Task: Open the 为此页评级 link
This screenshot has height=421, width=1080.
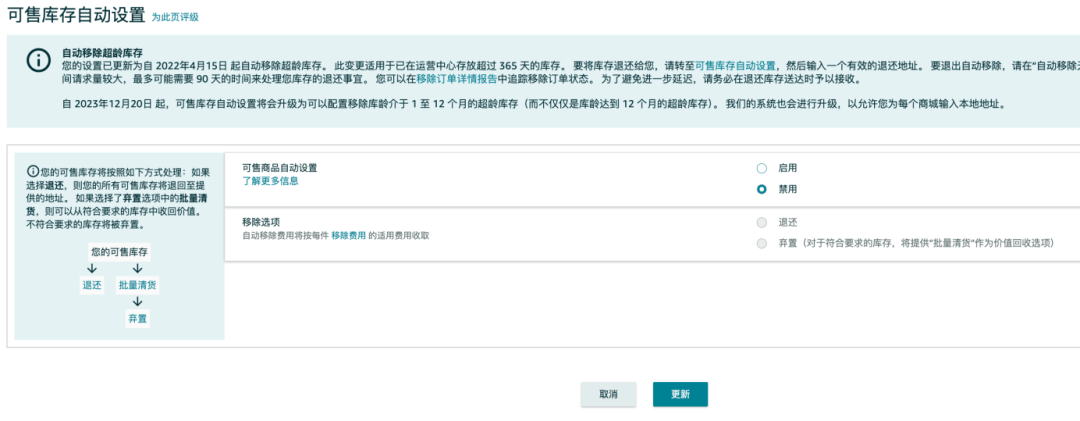Action: (x=175, y=17)
